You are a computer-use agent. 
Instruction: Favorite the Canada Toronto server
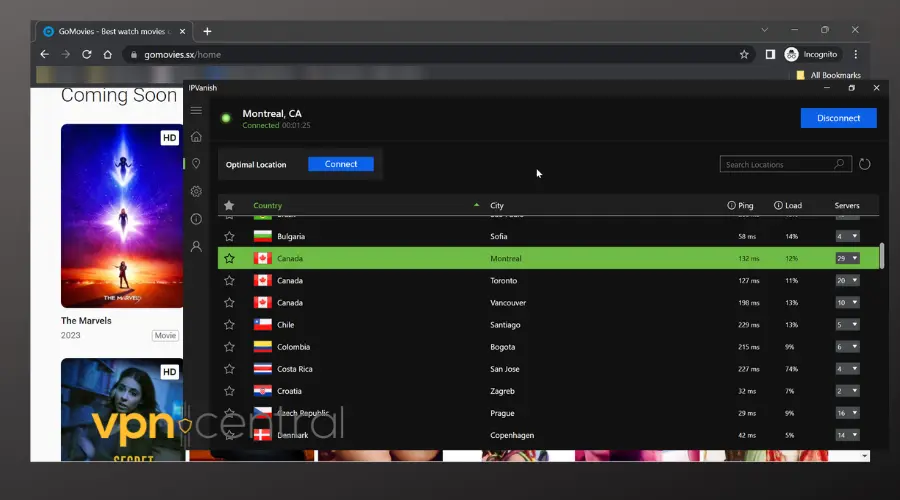coord(229,281)
